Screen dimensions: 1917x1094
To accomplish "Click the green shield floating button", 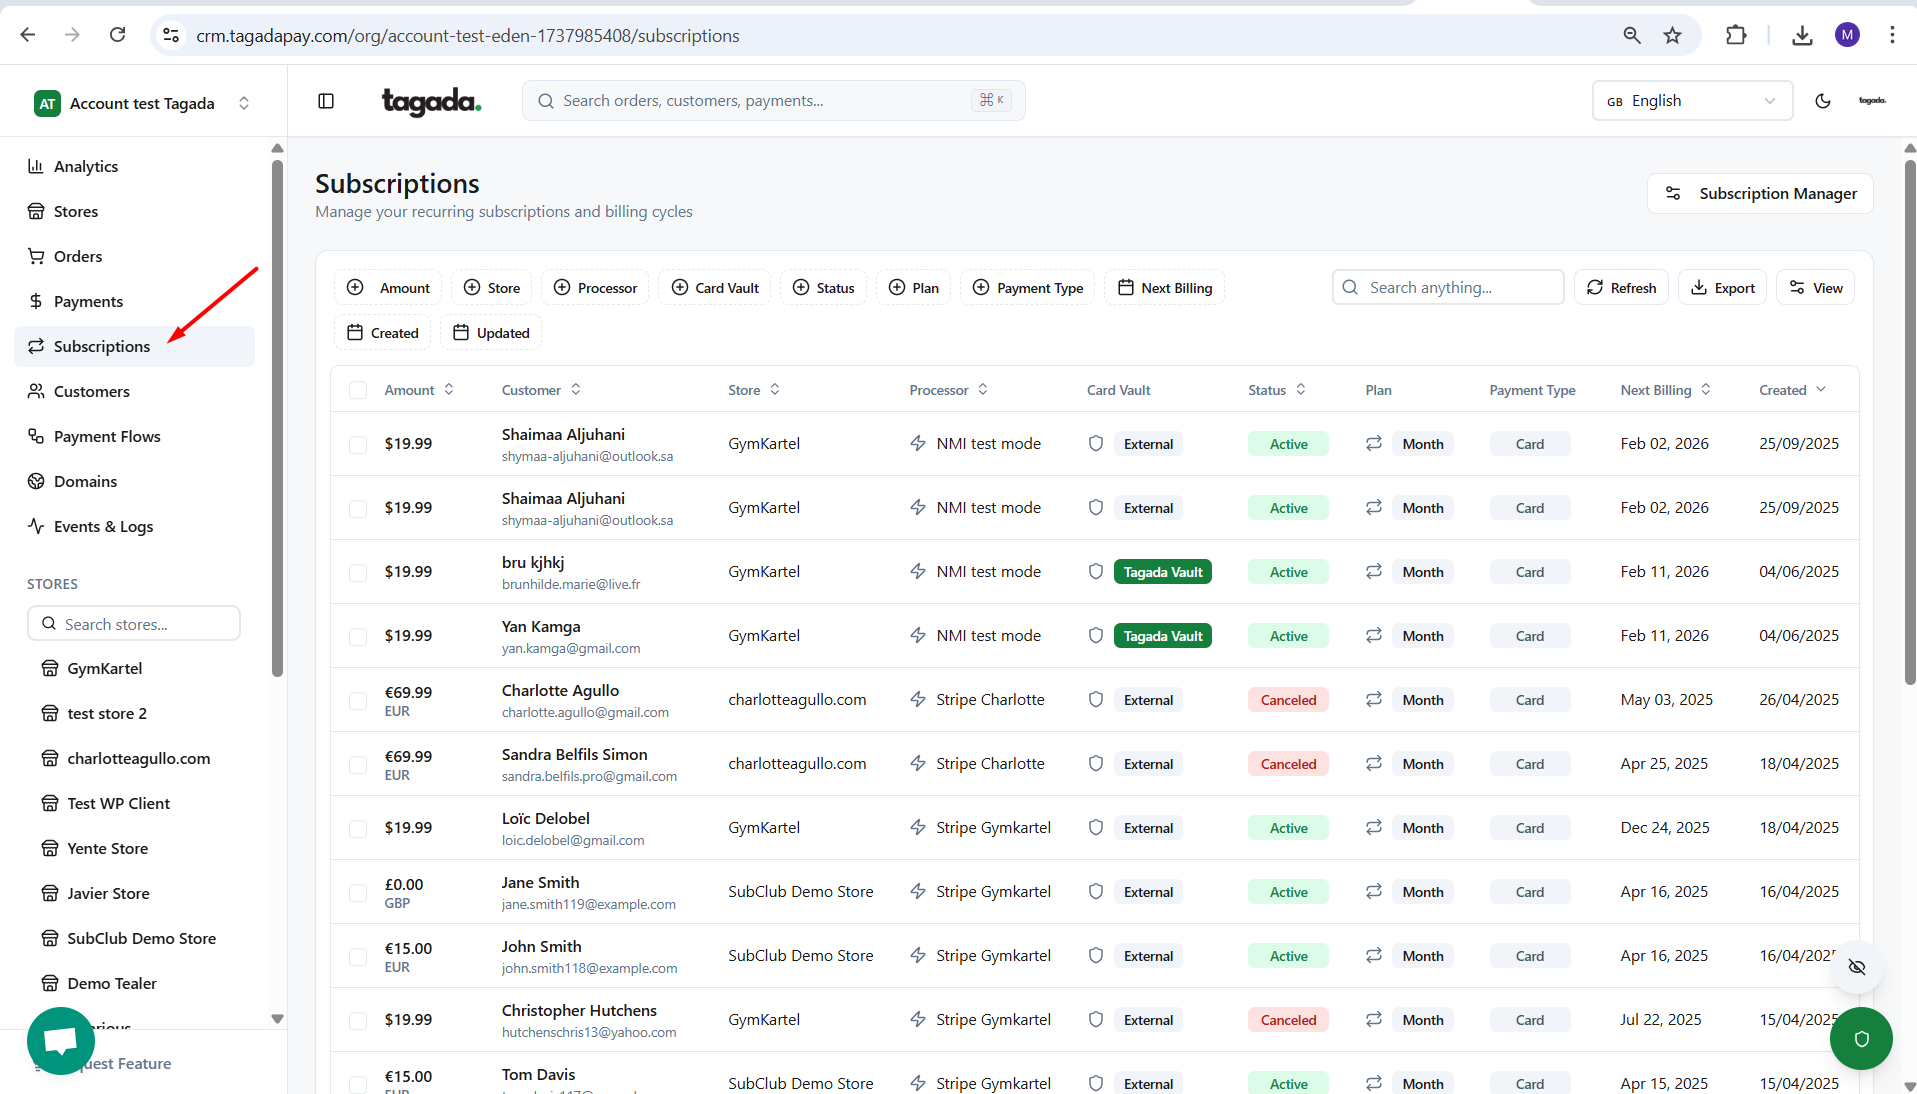I will point(1860,1039).
